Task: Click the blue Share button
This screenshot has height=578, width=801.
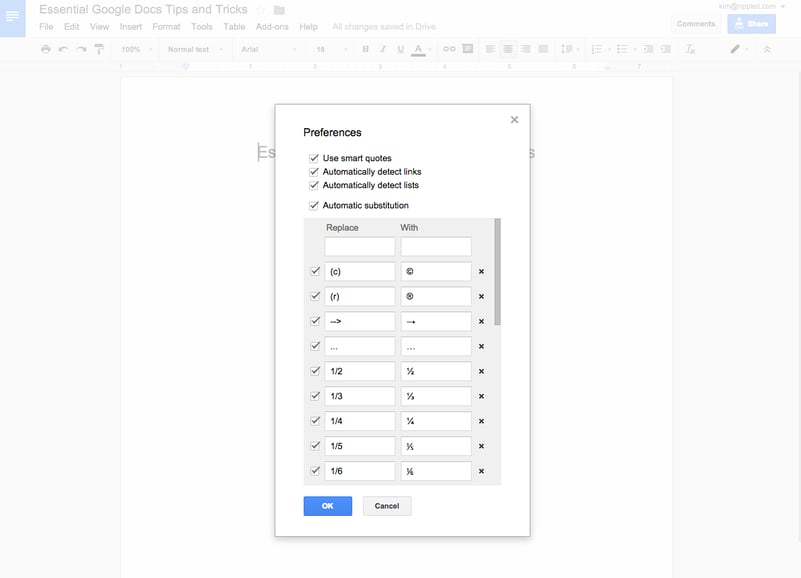Action: click(751, 24)
